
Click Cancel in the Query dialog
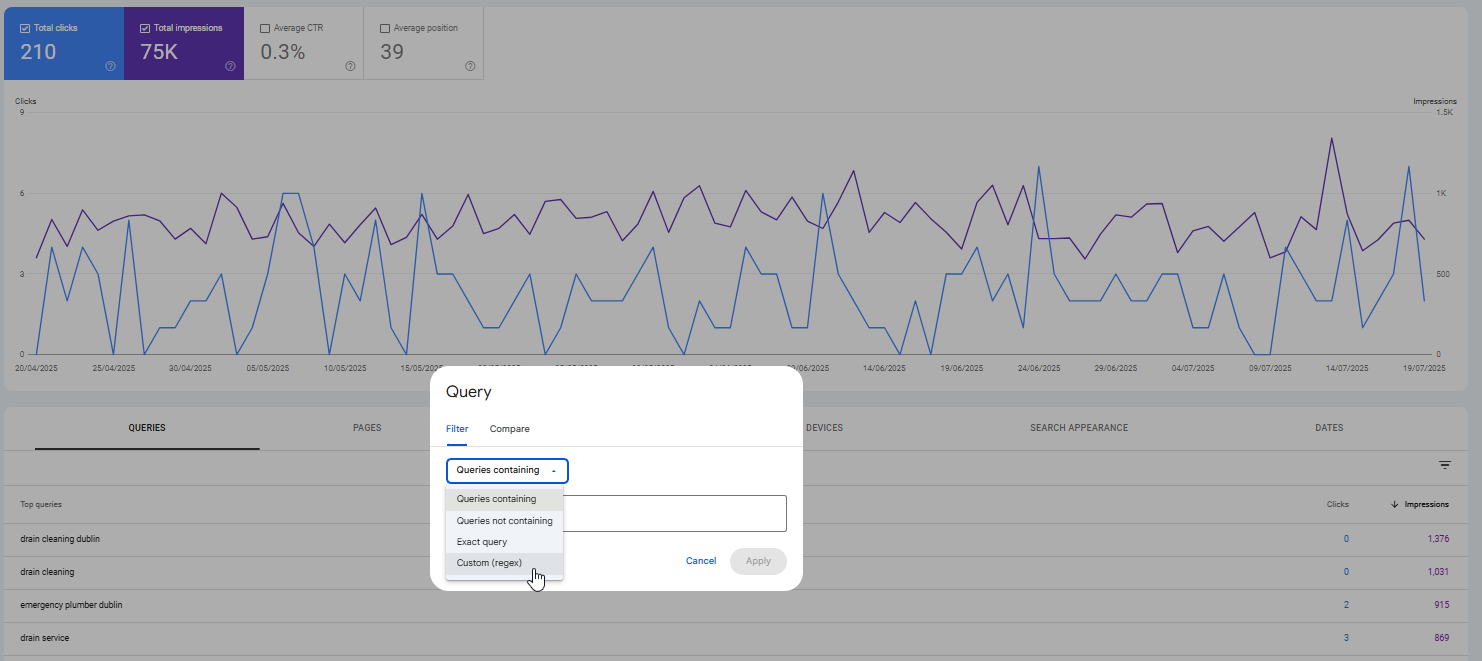point(701,561)
